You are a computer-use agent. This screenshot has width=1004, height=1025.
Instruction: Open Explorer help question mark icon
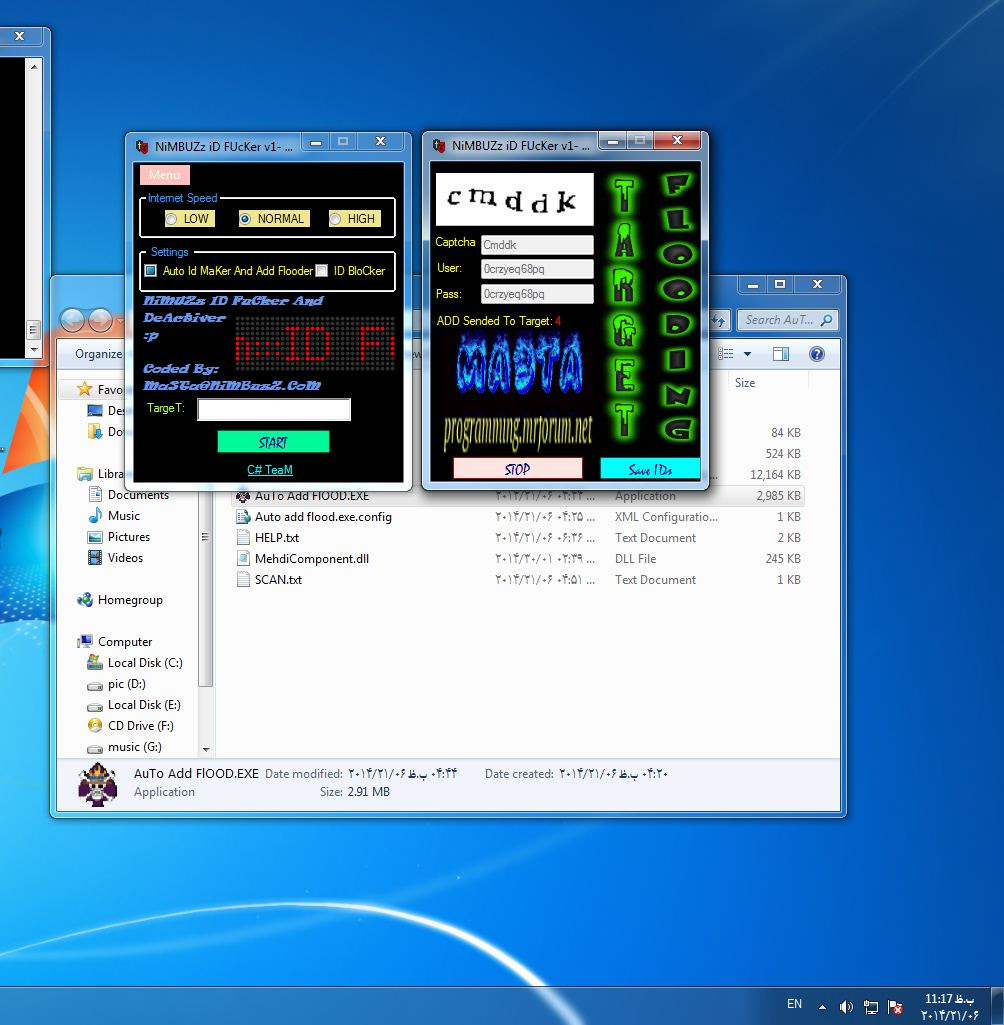[x=816, y=354]
